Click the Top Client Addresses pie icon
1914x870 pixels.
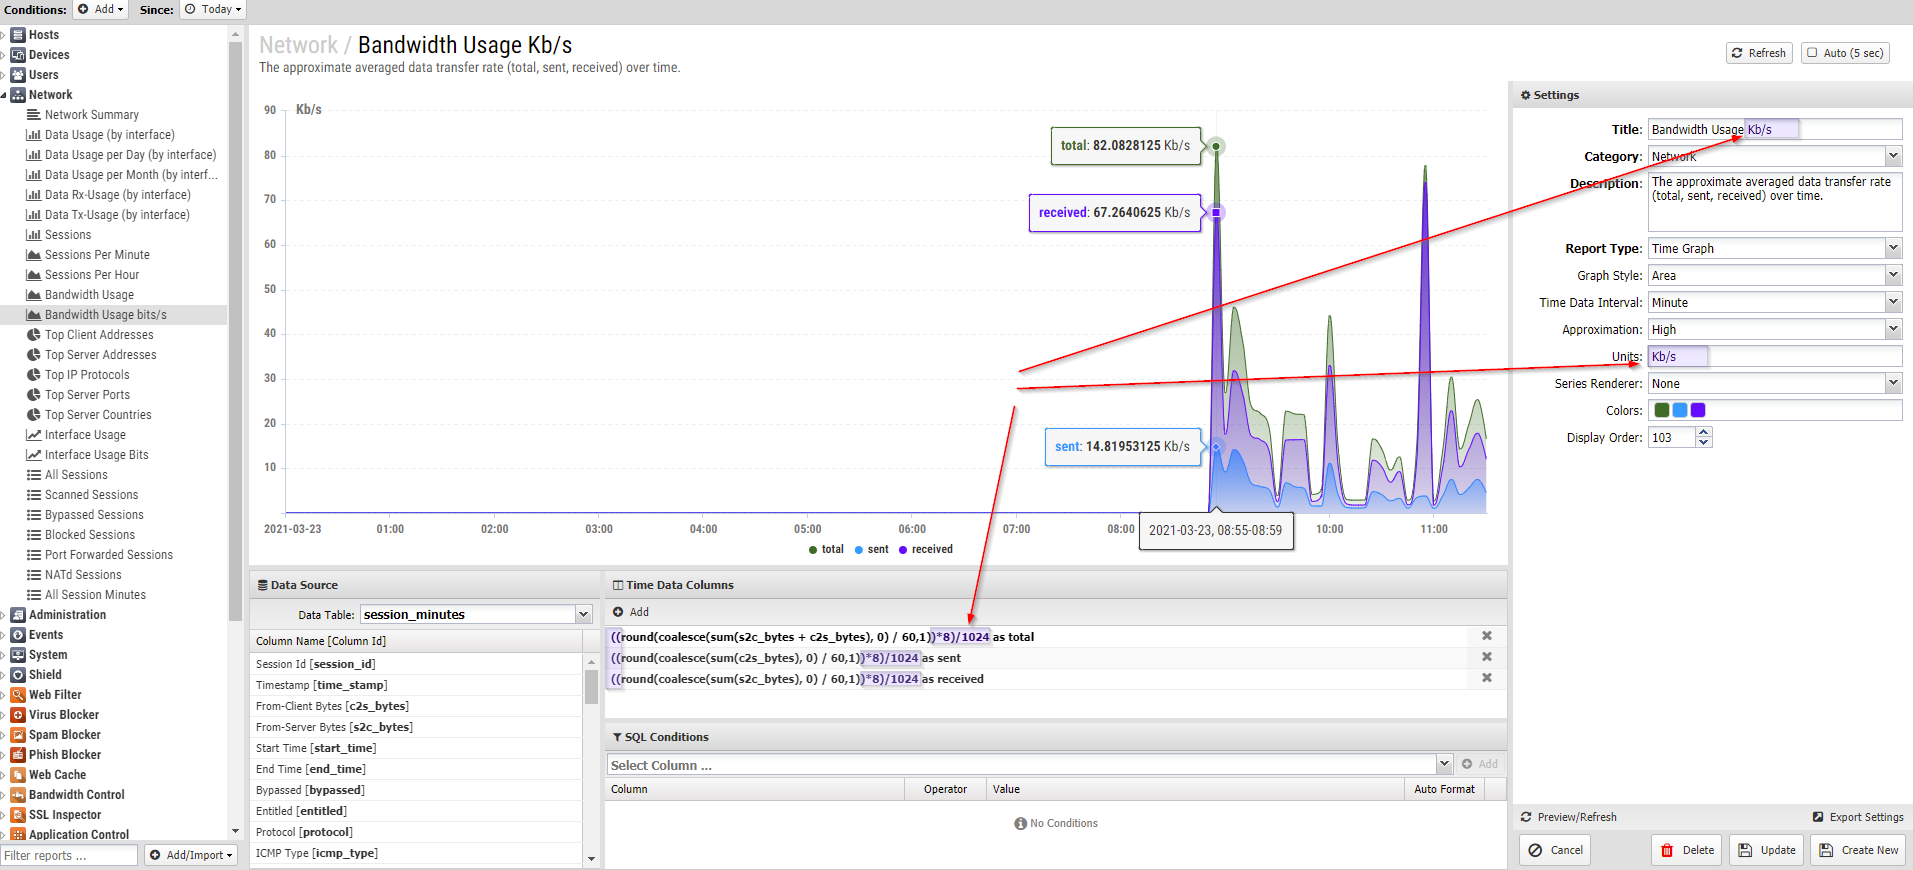34,335
